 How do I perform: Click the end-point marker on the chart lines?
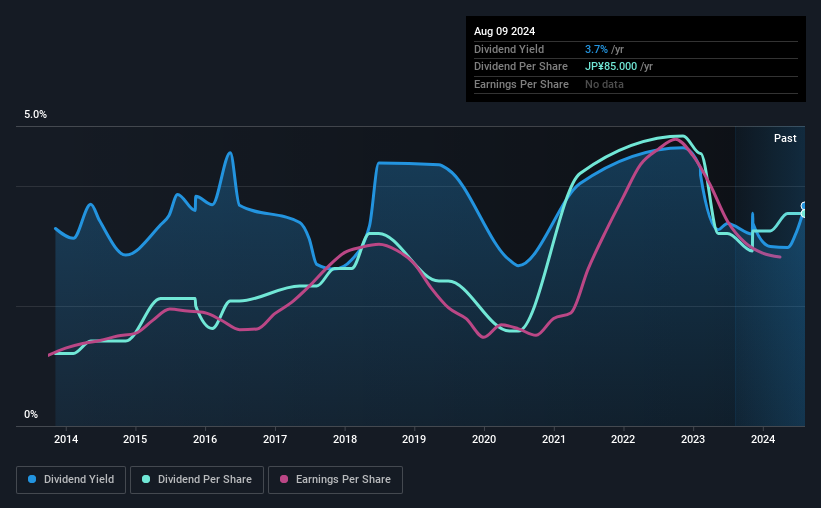pos(804,209)
